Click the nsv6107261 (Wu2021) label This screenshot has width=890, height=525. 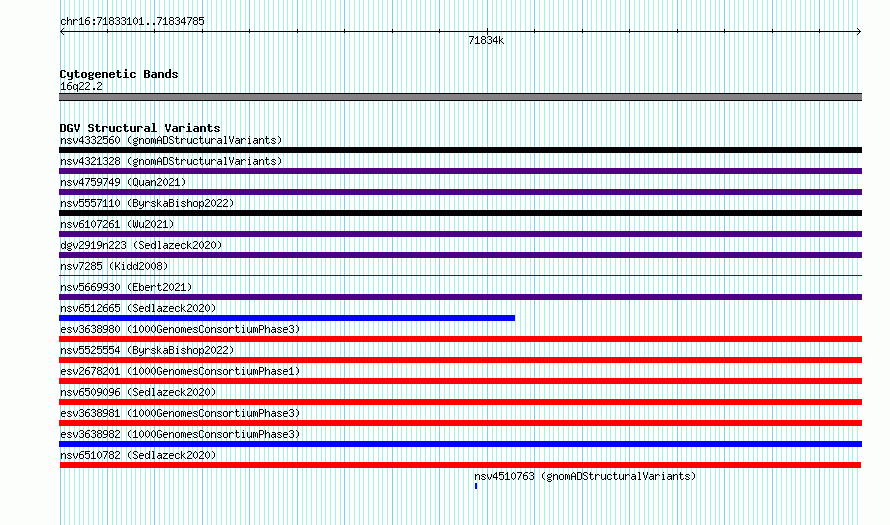117,224
